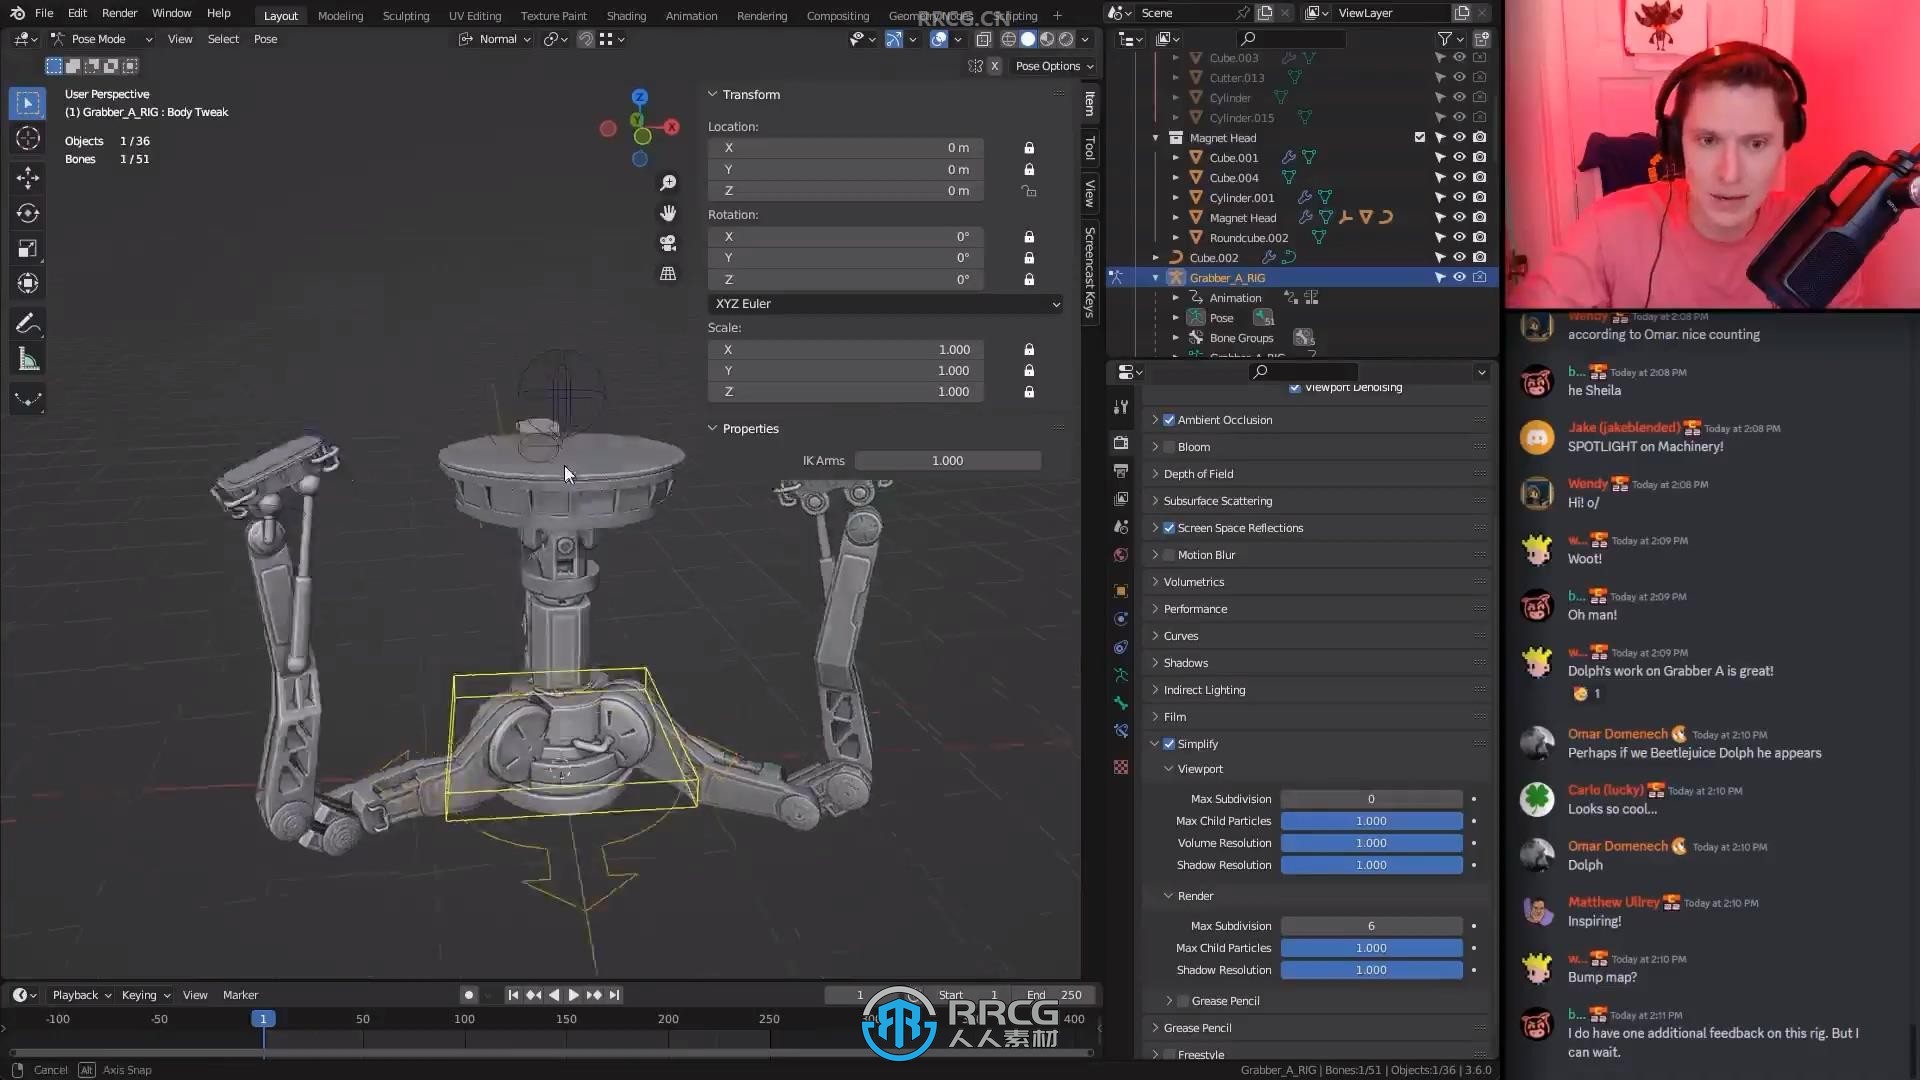Click the outliner filter funnel icon
This screenshot has width=1920, height=1080.
coord(1445,38)
